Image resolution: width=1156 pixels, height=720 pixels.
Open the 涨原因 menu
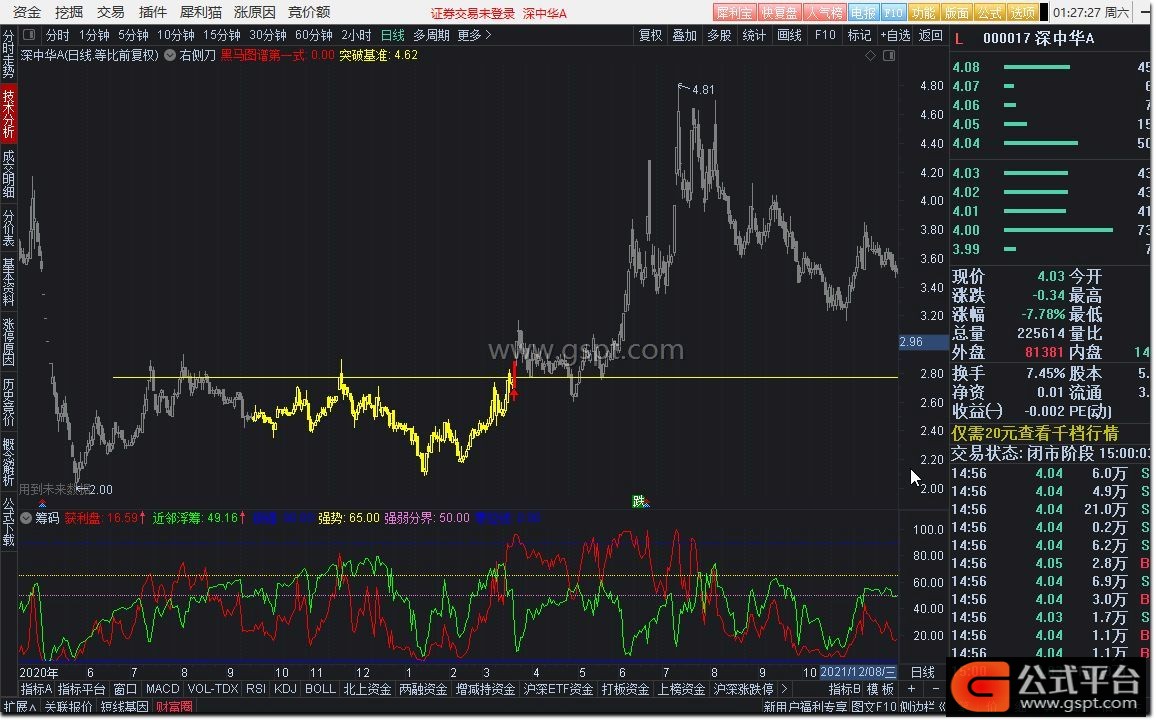coord(254,13)
